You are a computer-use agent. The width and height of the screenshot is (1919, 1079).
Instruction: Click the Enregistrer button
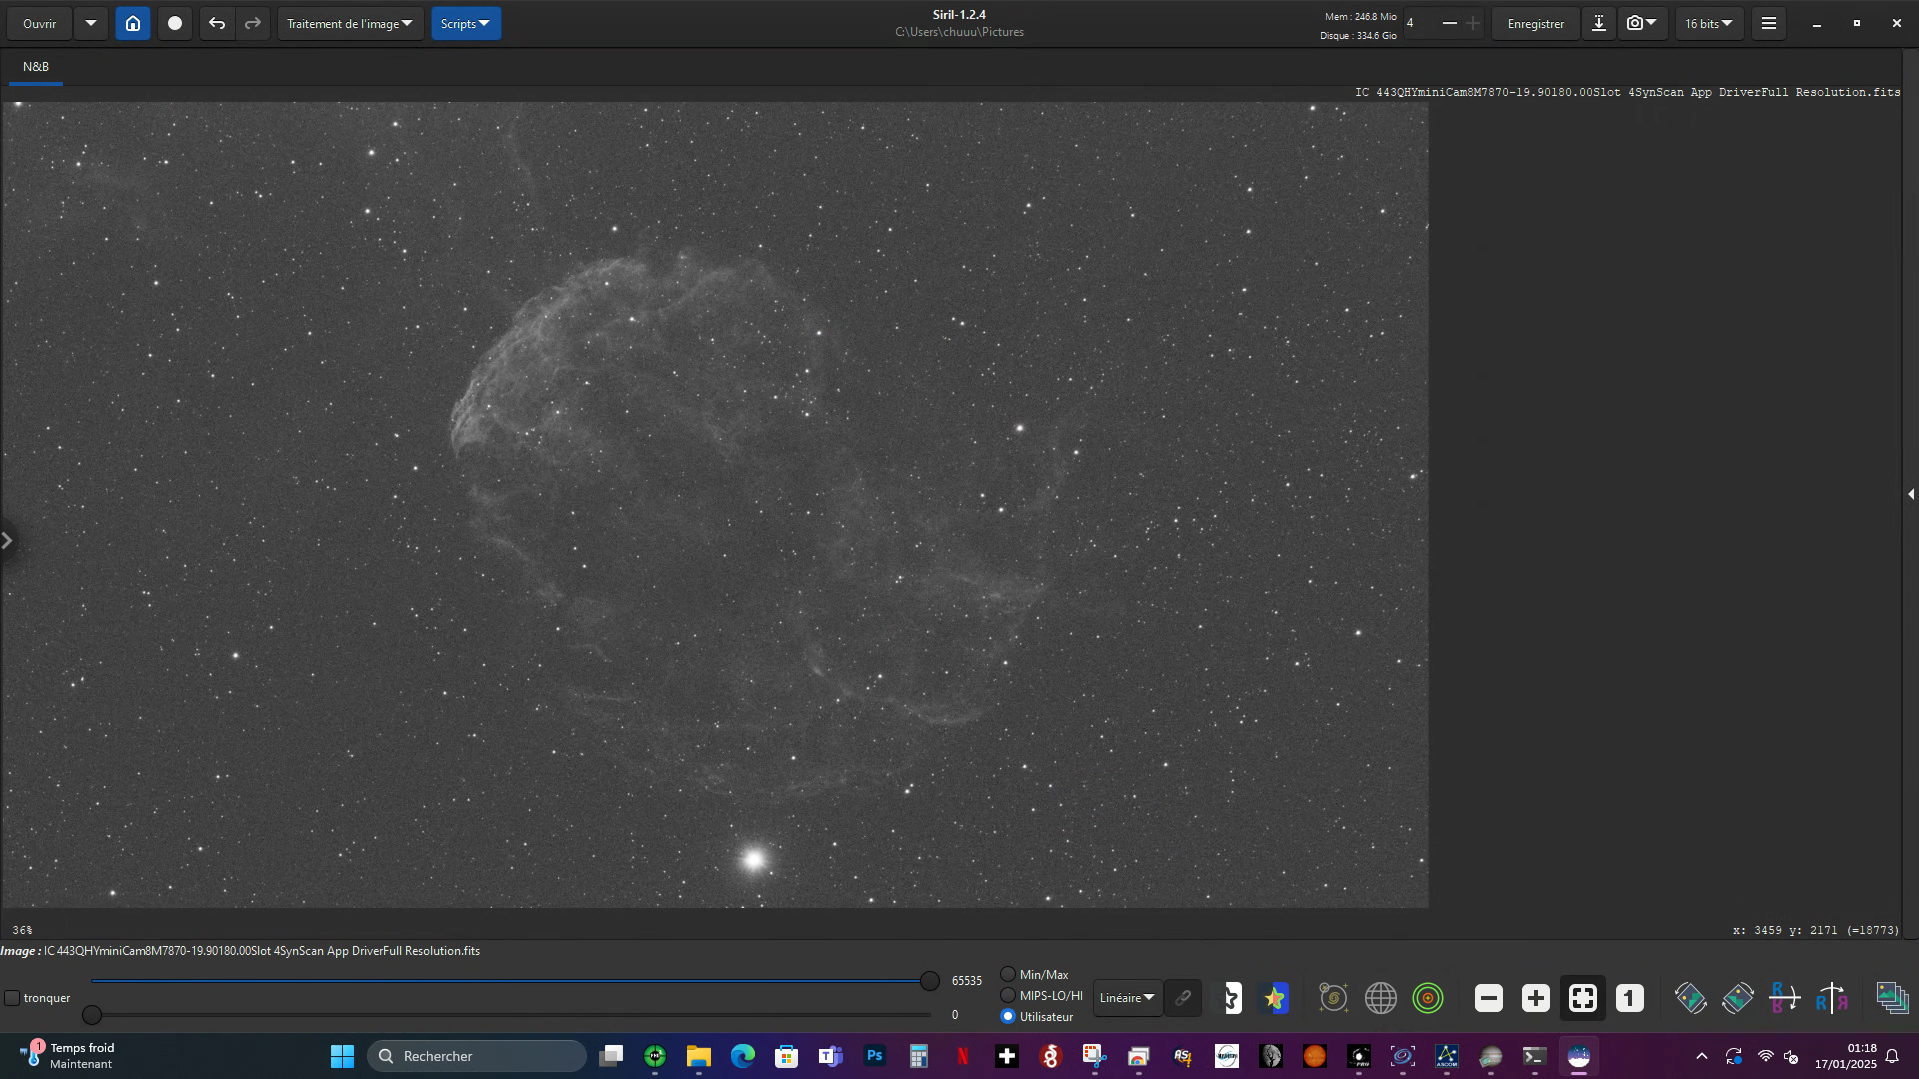tap(1535, 23)
